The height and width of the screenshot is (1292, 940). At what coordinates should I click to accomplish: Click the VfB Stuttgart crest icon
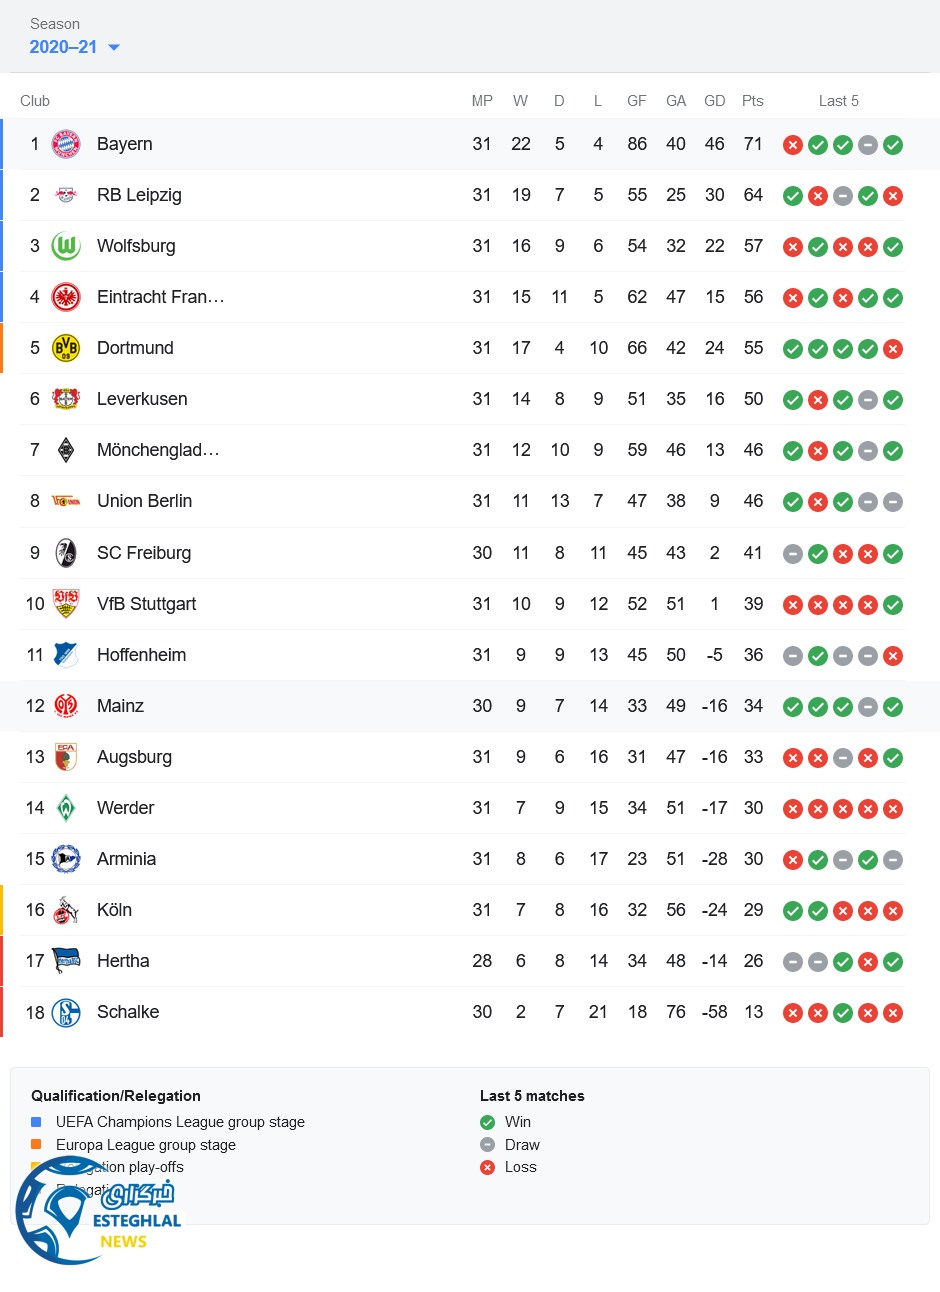tap(66, 604)
